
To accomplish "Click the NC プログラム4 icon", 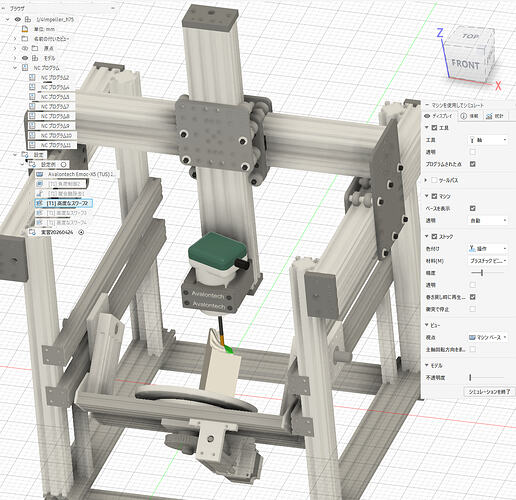I will pyautogui.click(x=32, y=87).
